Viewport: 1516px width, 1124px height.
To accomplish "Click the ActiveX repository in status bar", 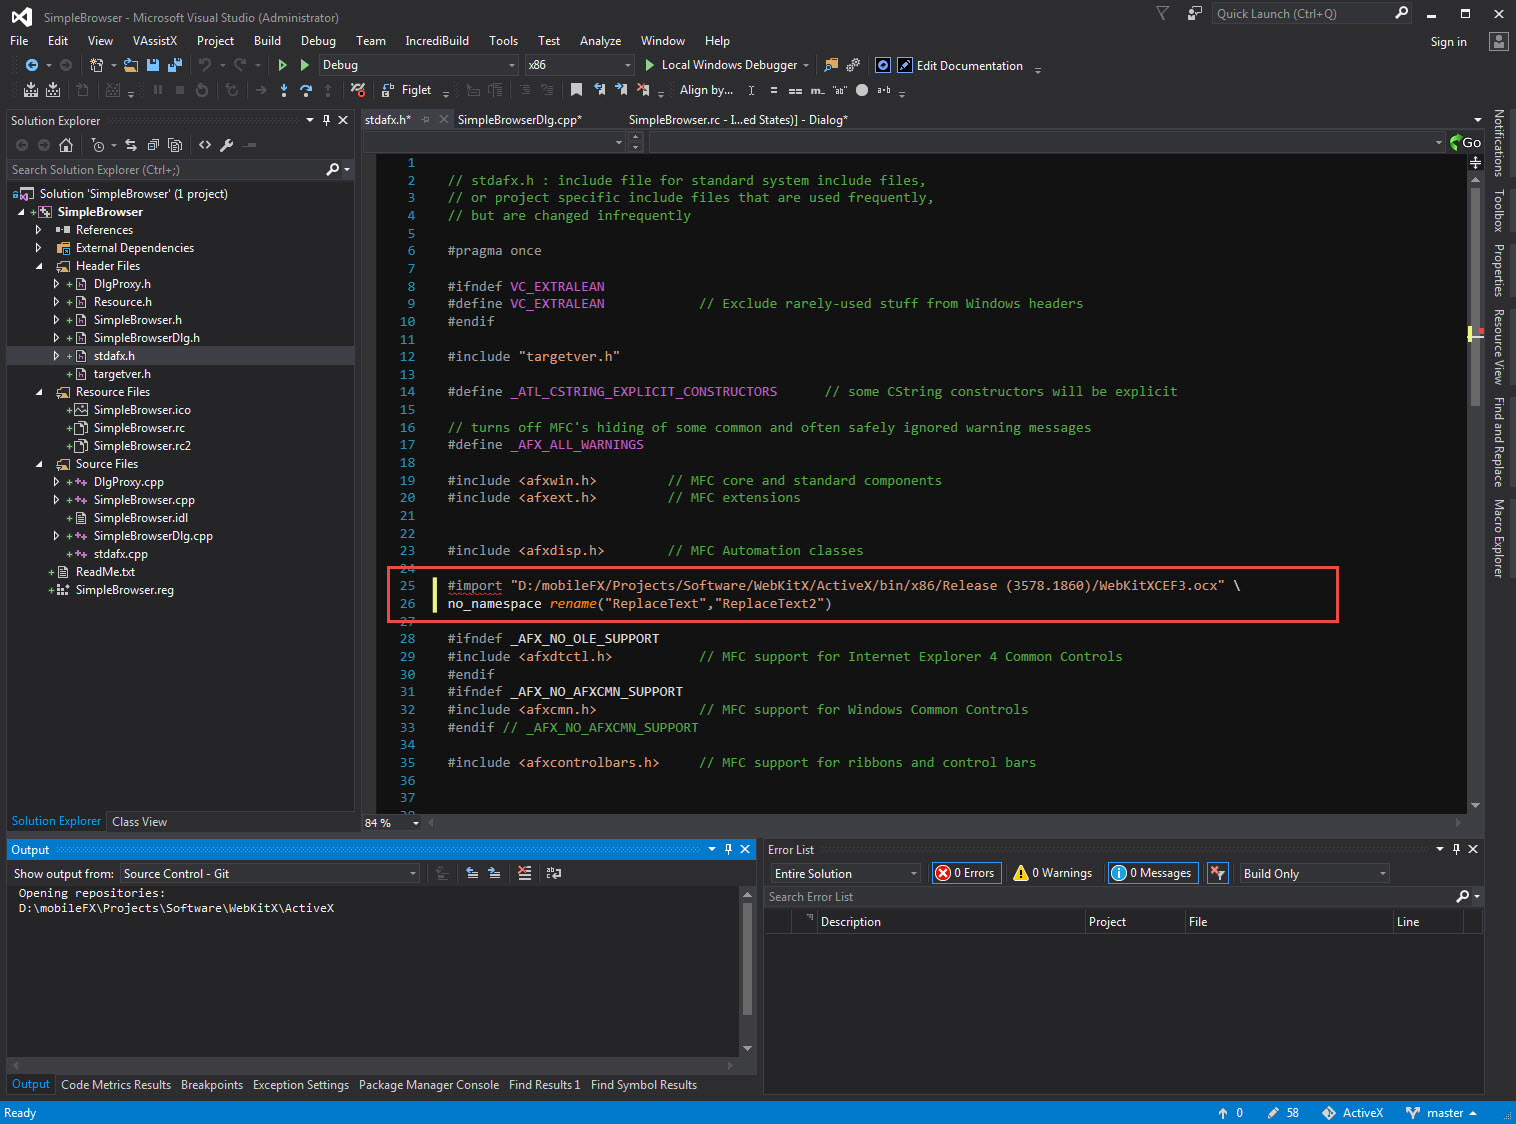I will coord(1353,1113).
